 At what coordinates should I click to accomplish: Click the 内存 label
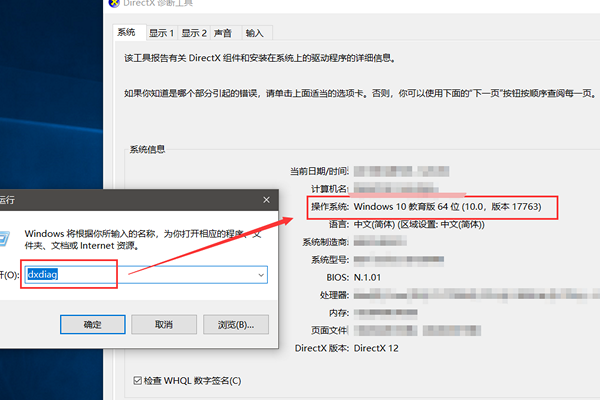tap(339, 313)
